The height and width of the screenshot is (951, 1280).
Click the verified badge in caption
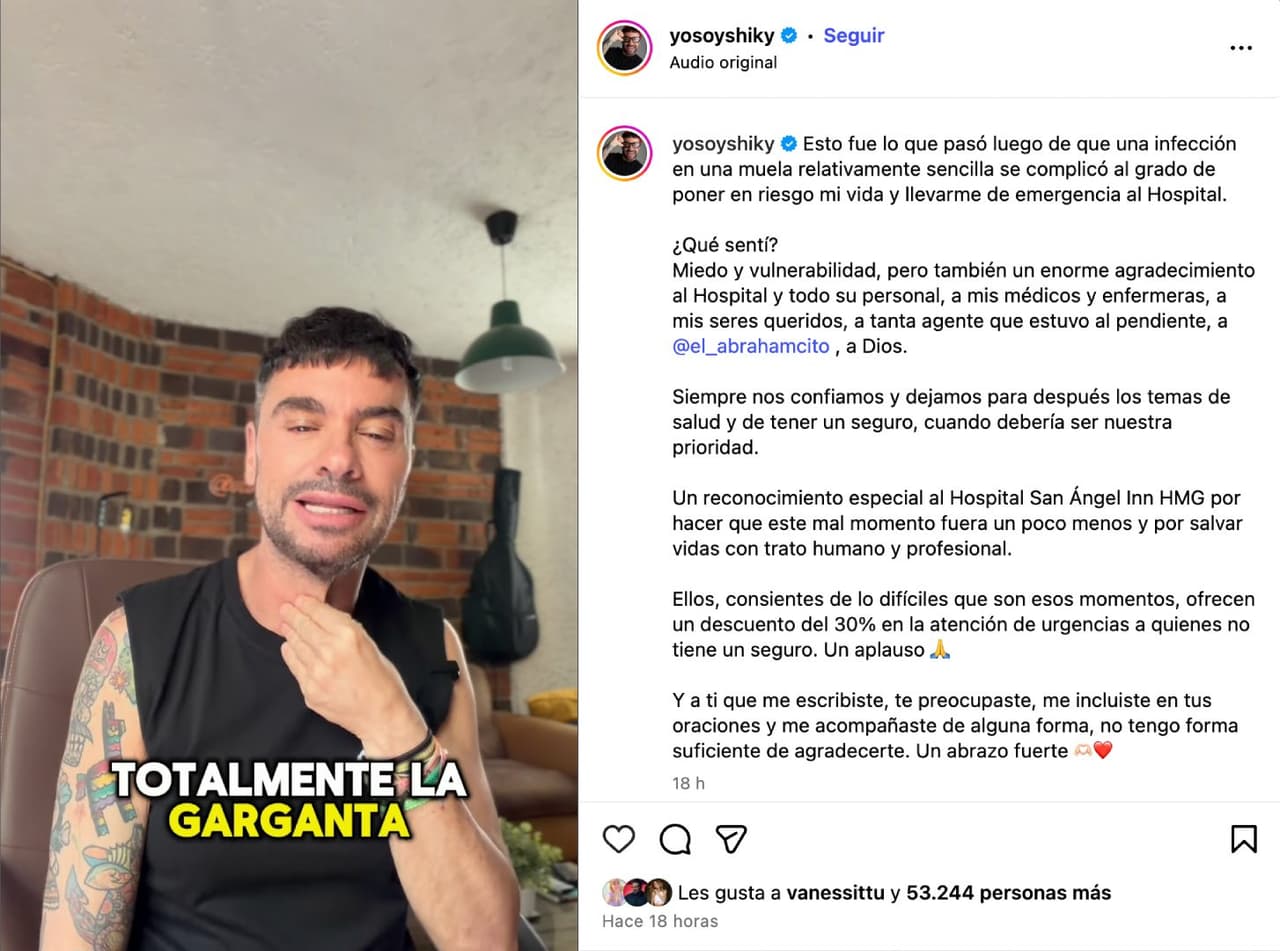[x=789, y=144]
